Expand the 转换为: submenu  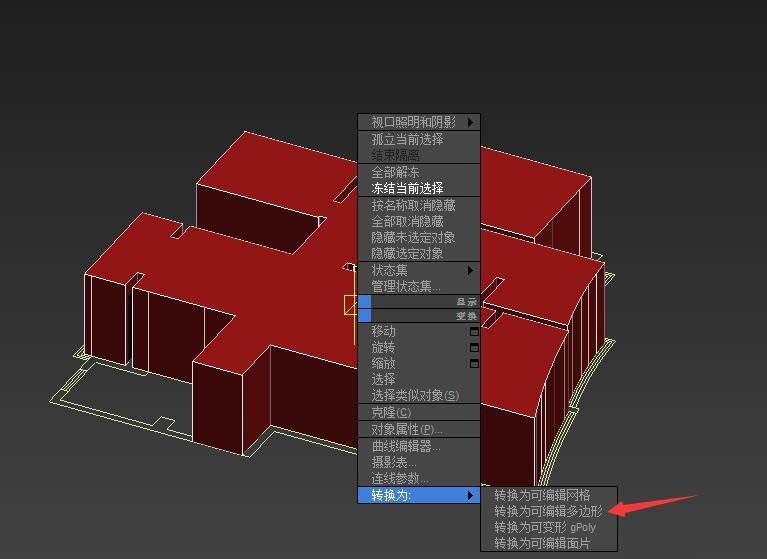[419, 495]
